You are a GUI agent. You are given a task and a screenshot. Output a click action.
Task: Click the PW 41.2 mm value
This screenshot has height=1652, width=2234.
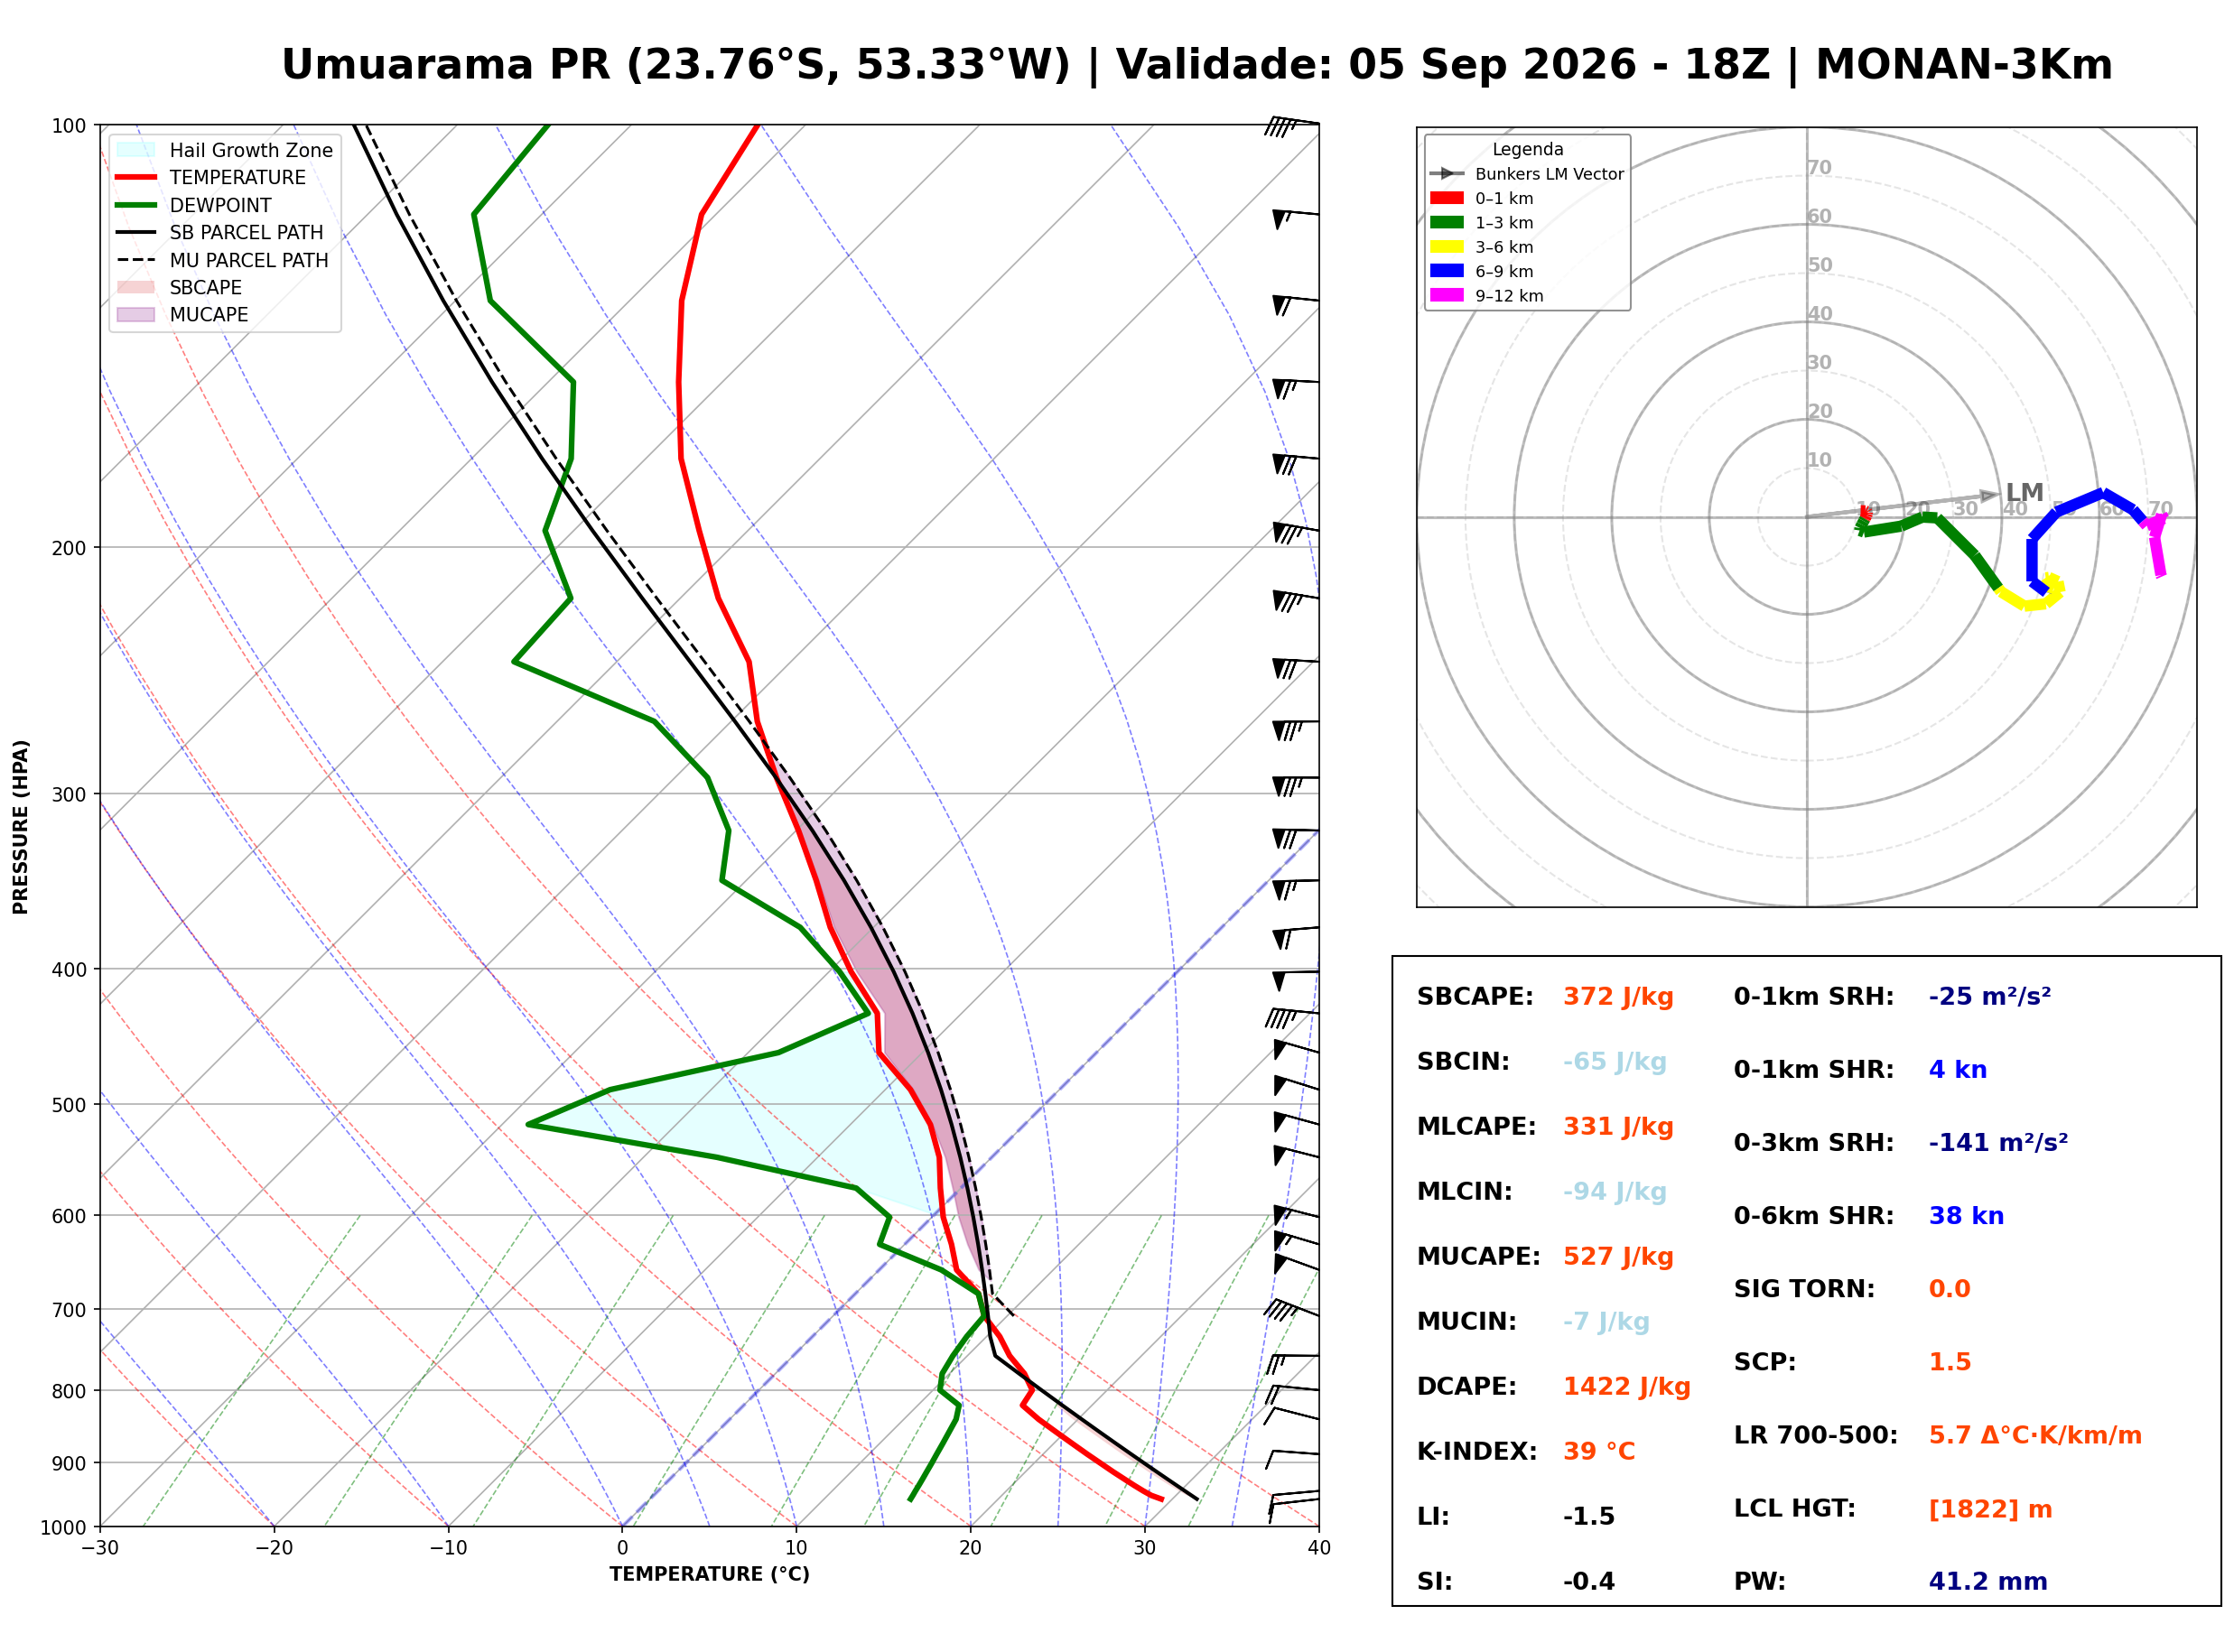click(x=1988, y=1582)
